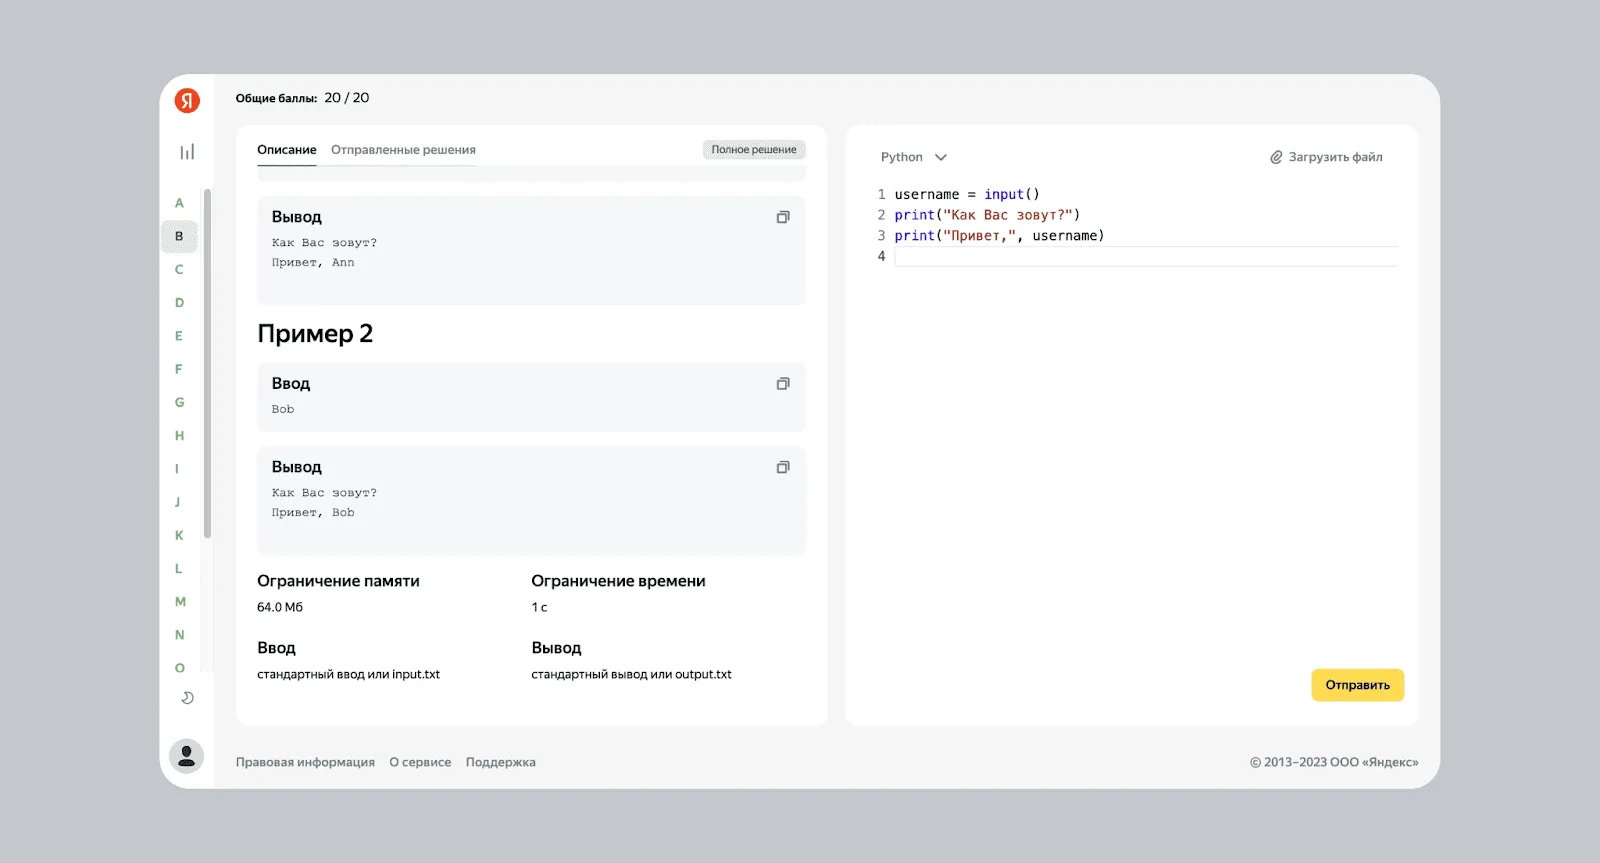Image resolution: width=1600 pixels, height=863 pixels.
Task: Copy the first Вывод block with Ann
Action: click(x=783, y=217)
